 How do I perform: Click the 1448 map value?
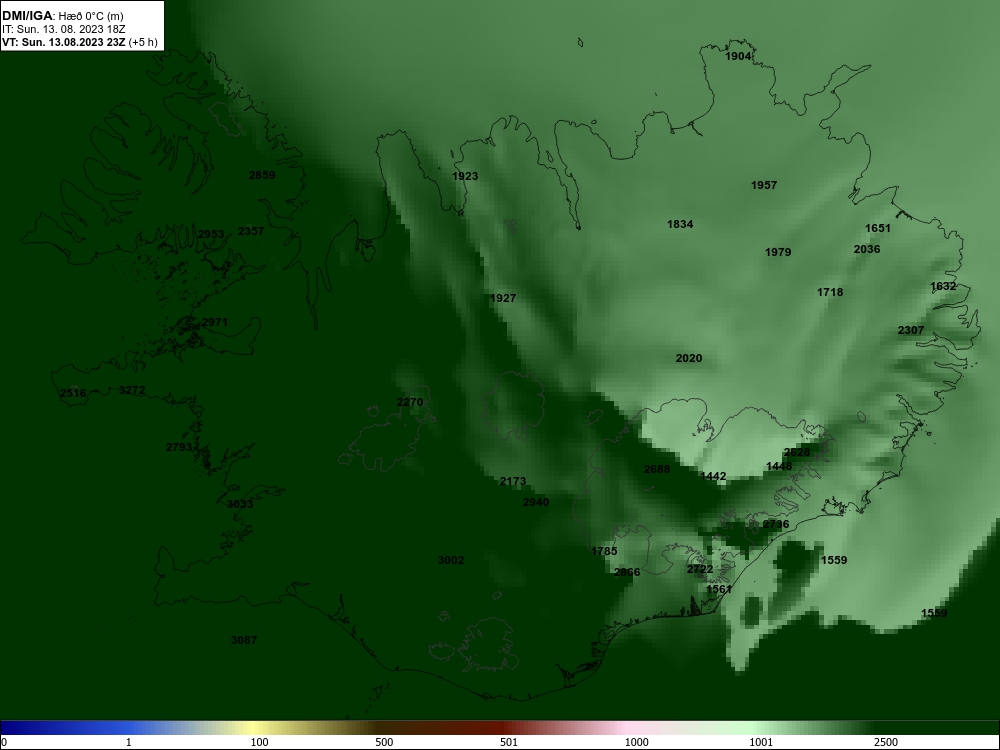tap(779, 466)
